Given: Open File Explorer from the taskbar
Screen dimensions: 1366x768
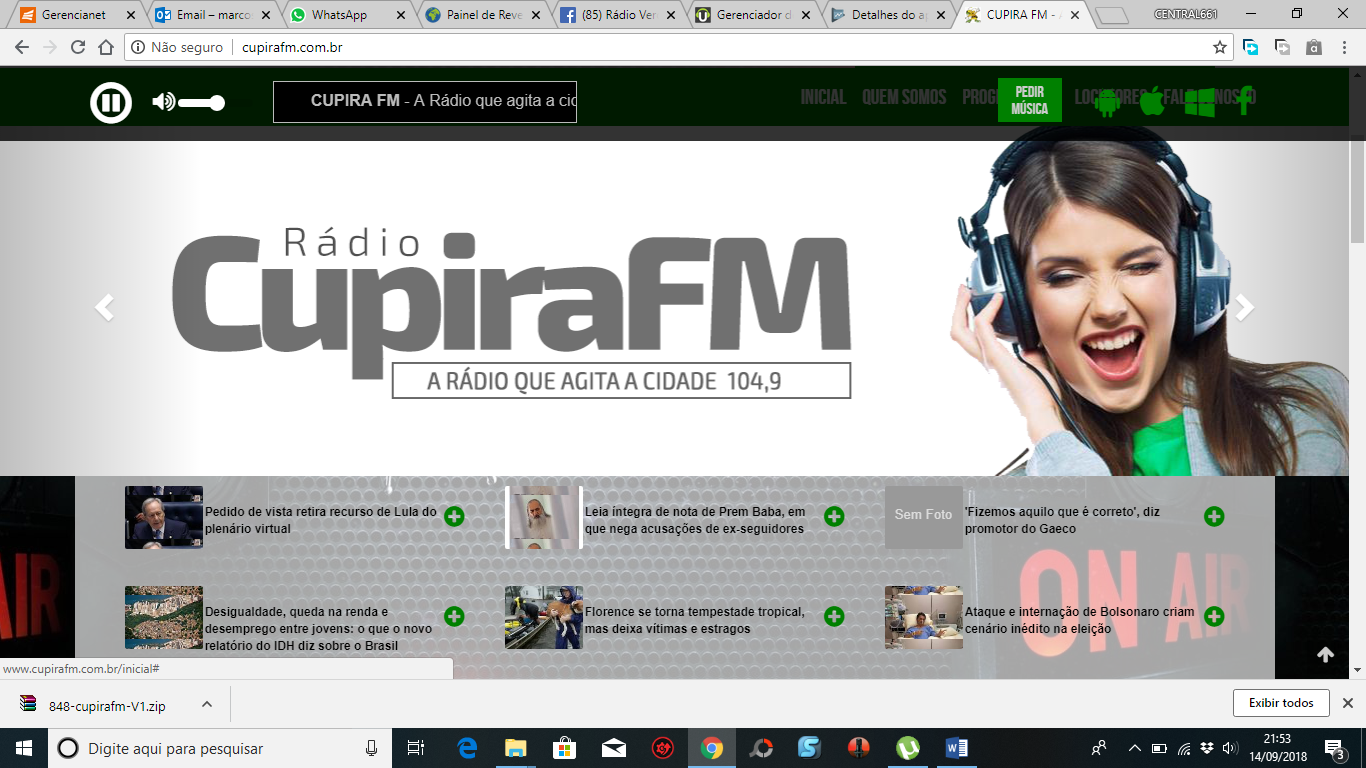Looking at the screenshot, I should 516,748.
